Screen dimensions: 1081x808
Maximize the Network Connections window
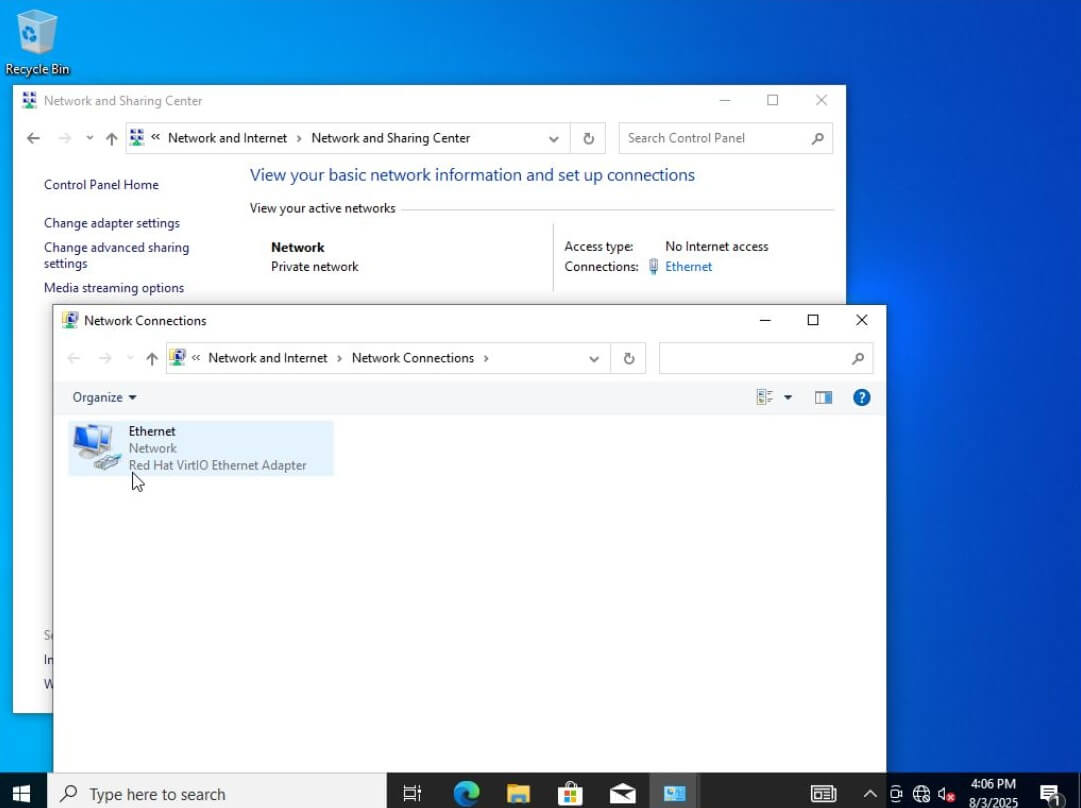[x=813, y=320]
